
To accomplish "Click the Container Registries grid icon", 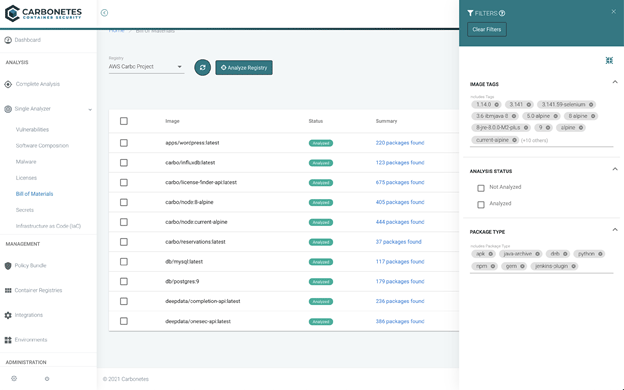I will point(8,291).
